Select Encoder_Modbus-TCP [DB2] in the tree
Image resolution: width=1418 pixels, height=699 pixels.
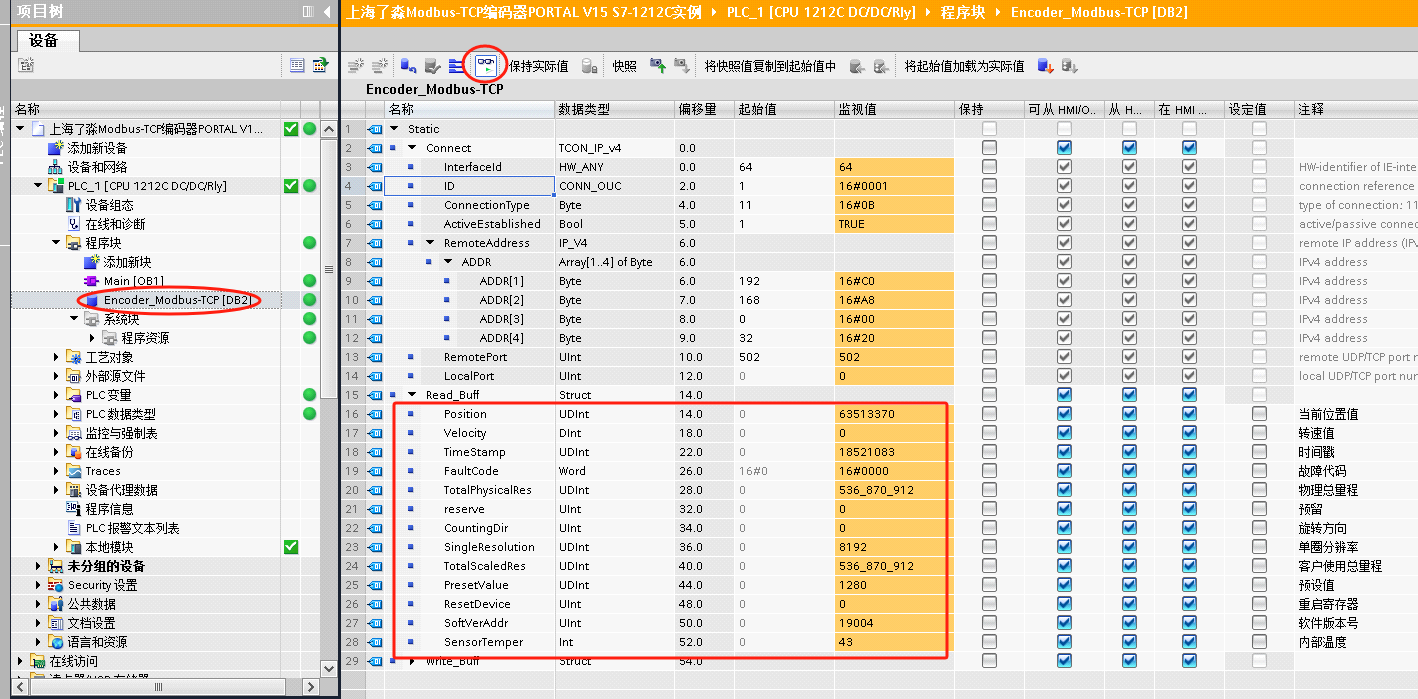(x=177, y=300)
